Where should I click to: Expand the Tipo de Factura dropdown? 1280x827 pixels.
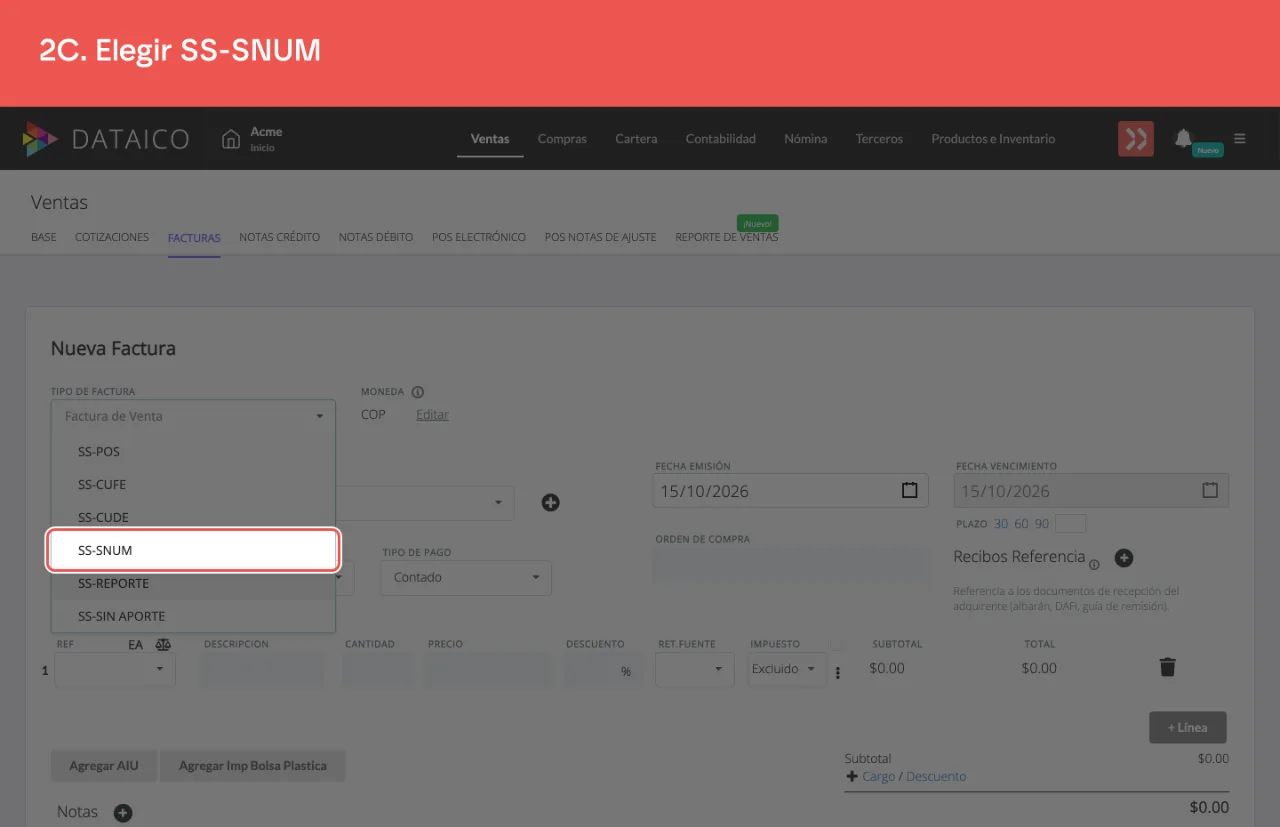193,416
